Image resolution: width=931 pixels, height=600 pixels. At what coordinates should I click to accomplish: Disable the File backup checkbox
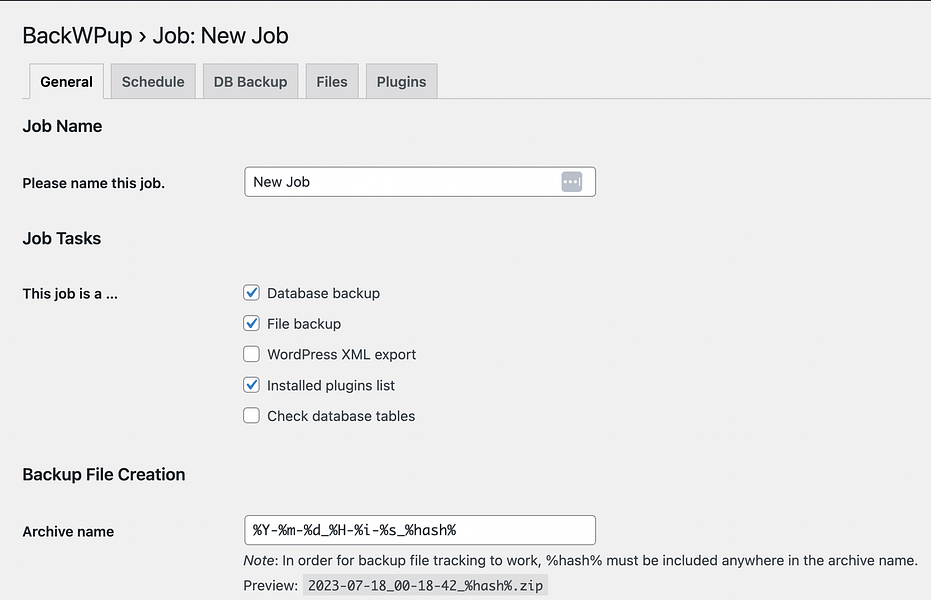(252, 324)
